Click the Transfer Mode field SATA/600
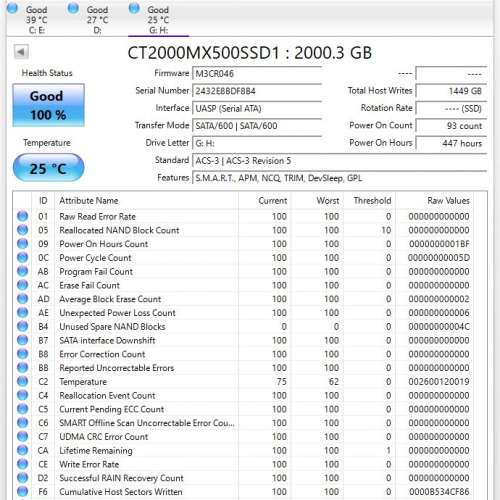Screen dimensions: 500x500 tap(257, 126)
